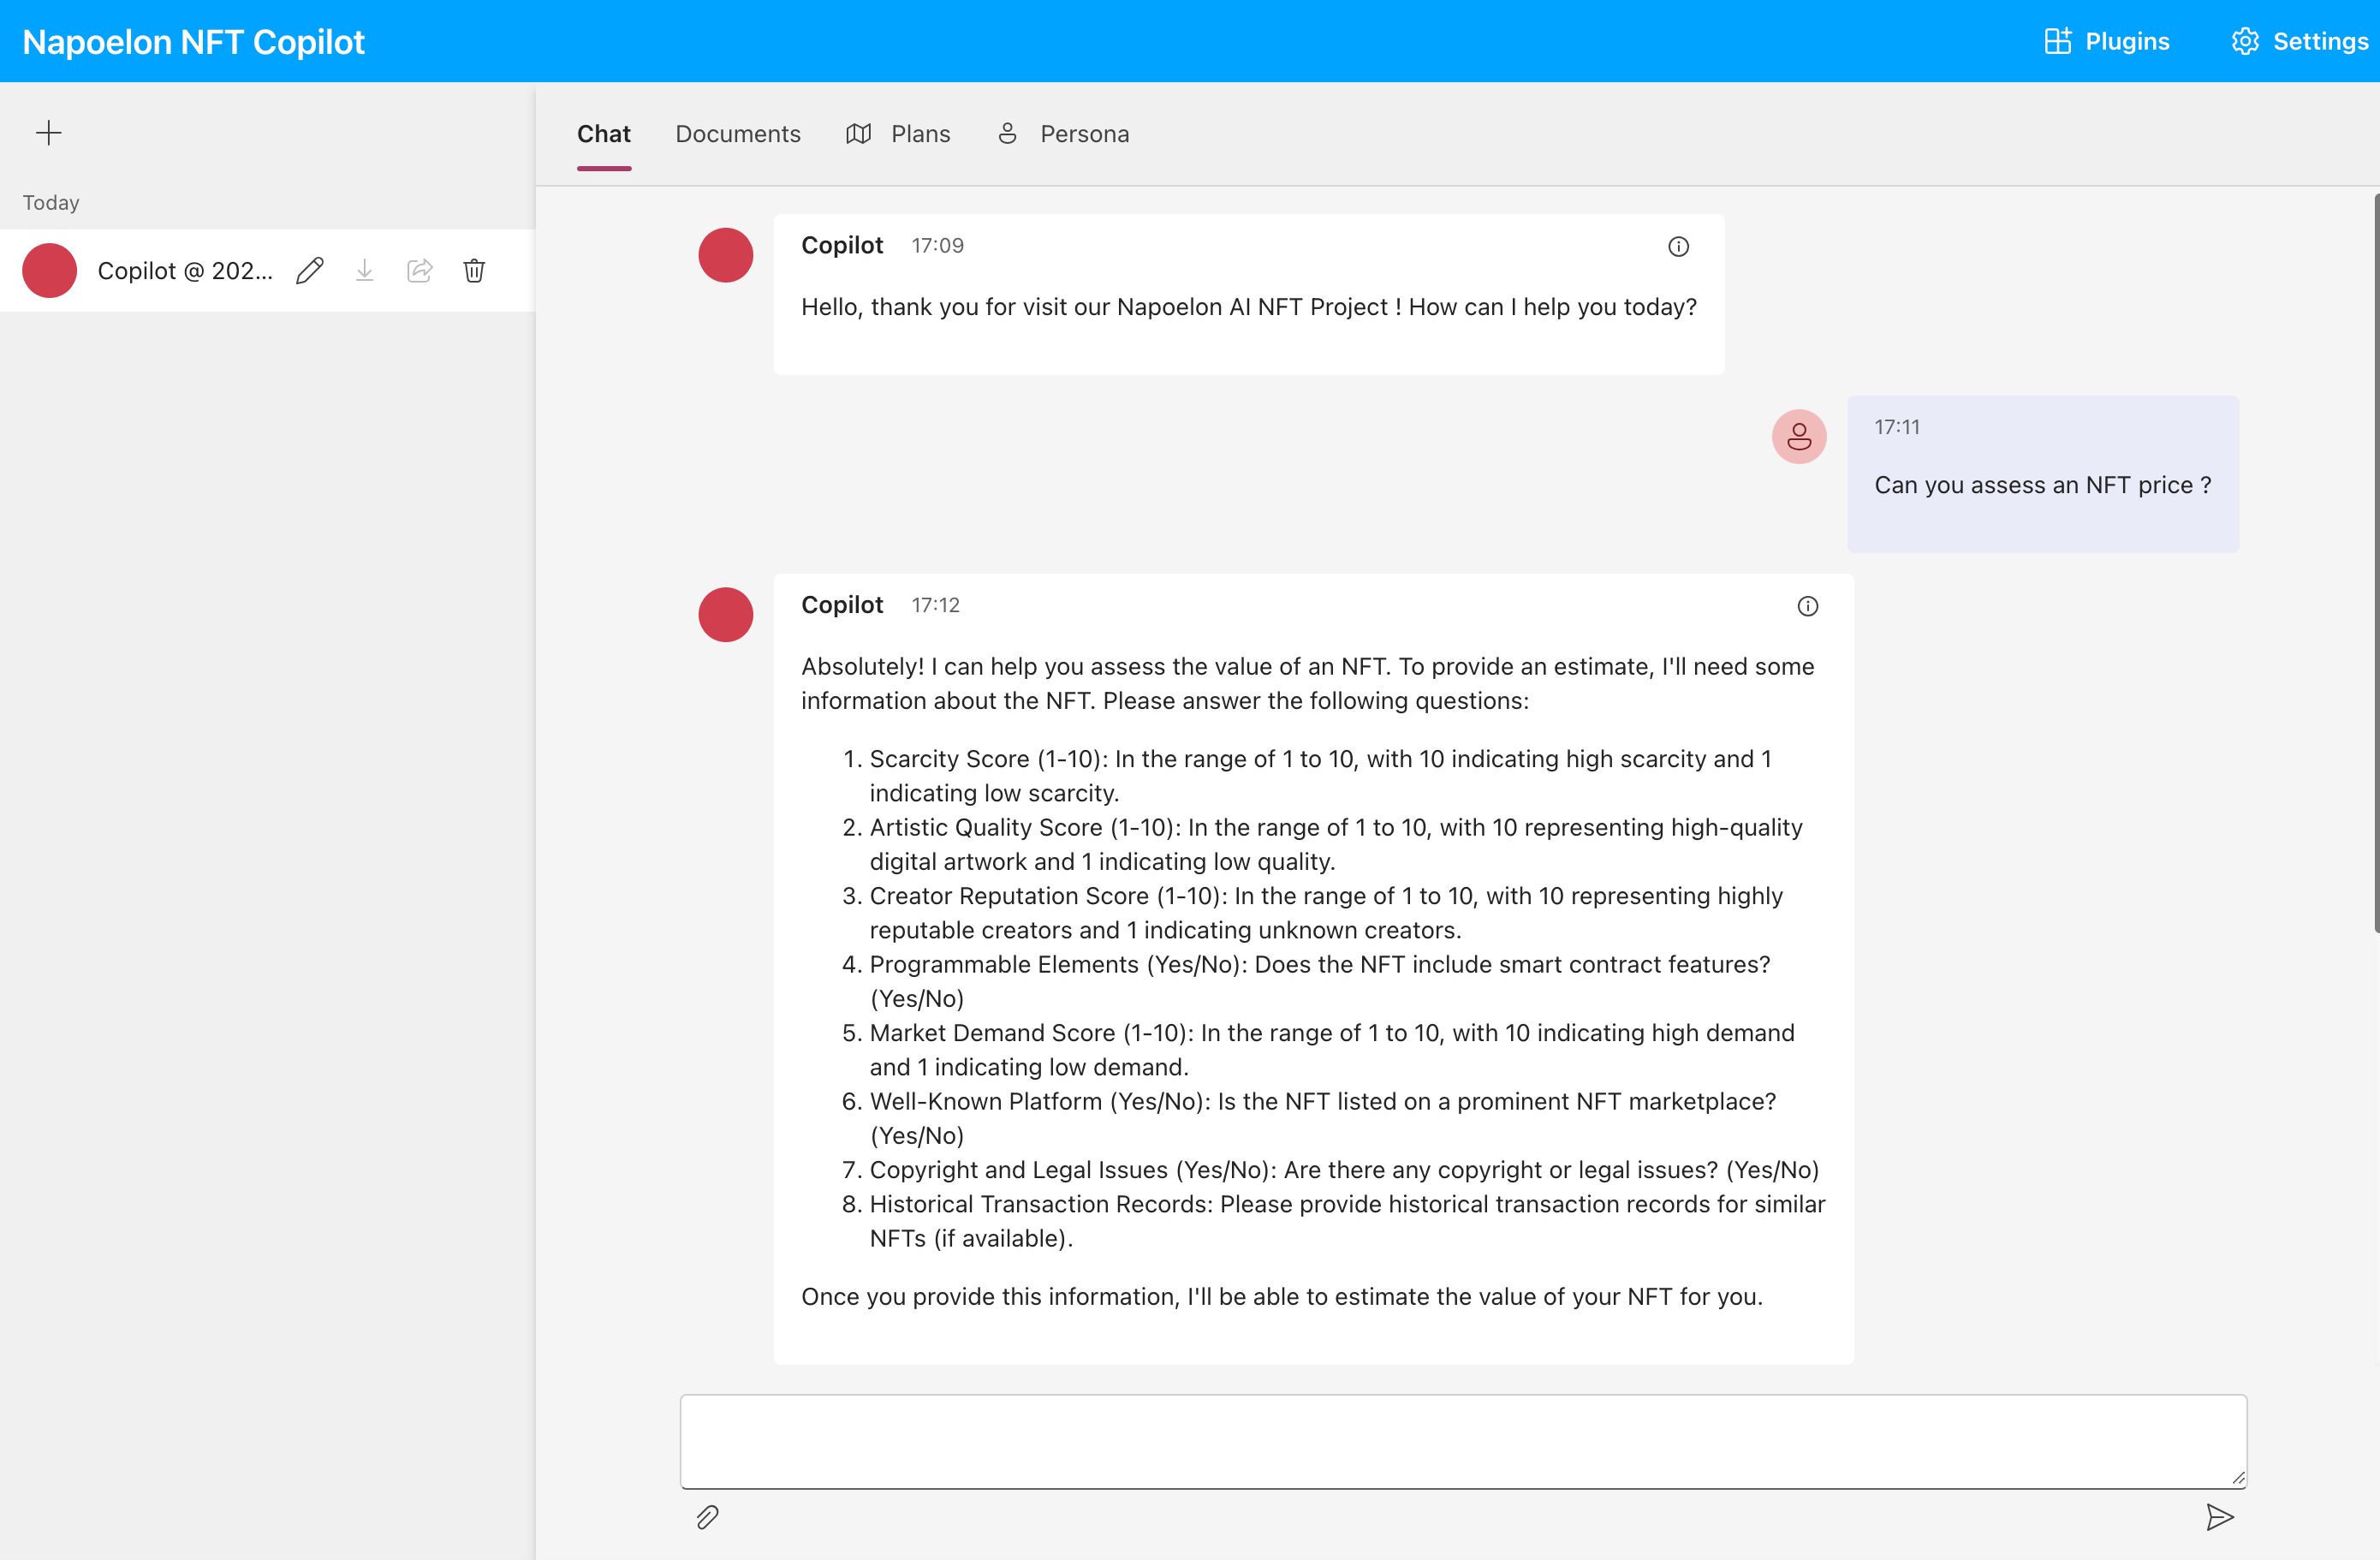Show info for the 17:09 Copilot message
The height and width of the screenshot is (1560, 2380).
pyautogui.click(x=1679, y=246)
